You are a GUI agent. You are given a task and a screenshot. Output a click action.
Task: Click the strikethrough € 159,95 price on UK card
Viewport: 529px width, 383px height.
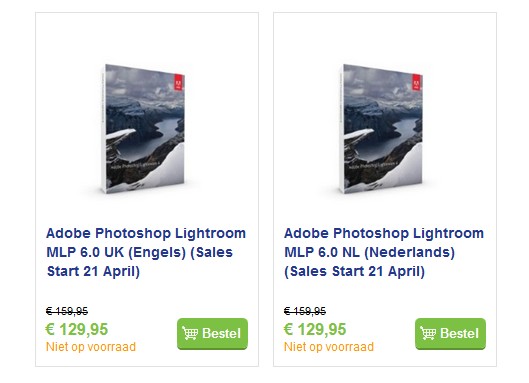tap(67, 311)
